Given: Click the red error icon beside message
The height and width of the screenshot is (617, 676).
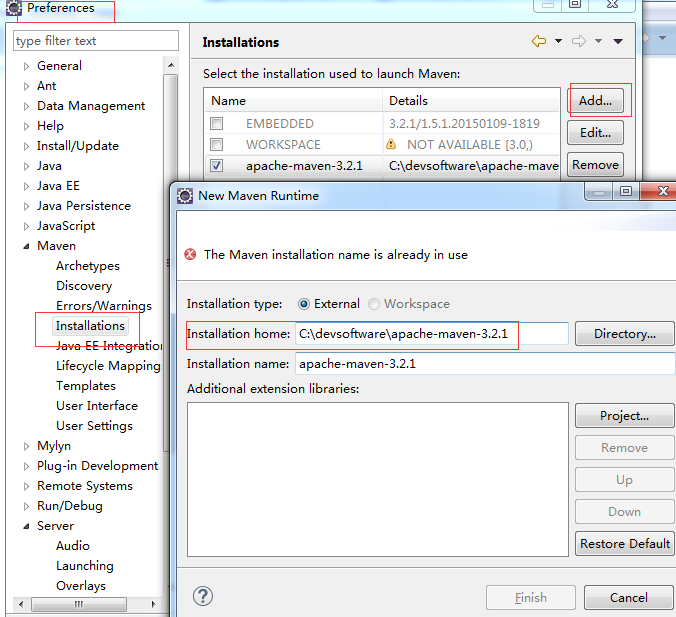Looking at the screenshot, I should (x=190, y=254).
